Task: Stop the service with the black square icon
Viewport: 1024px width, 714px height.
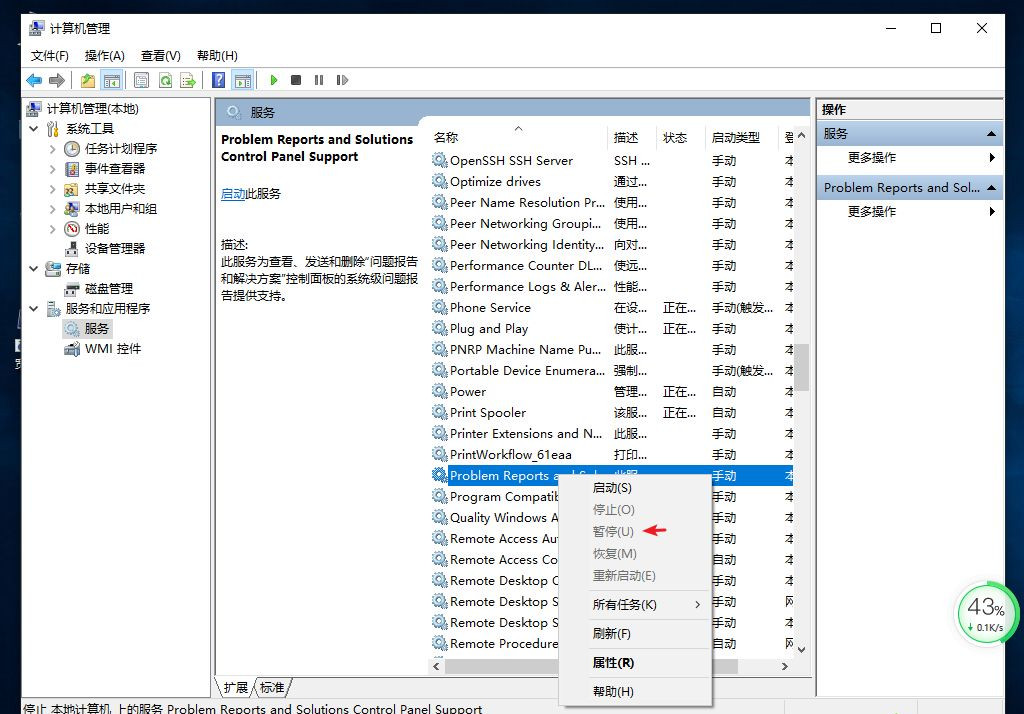Action: click(294, 80)
